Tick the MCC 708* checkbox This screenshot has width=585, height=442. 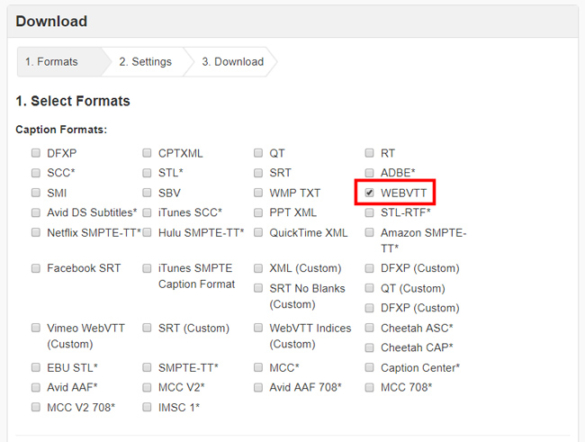(x=369, y=387)
